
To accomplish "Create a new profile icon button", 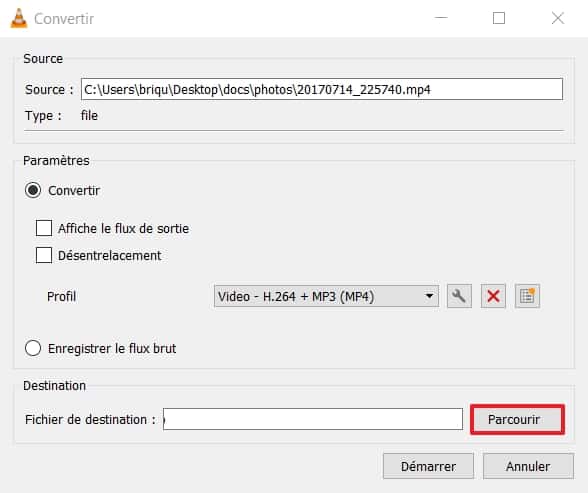I will tap(527, 296).
